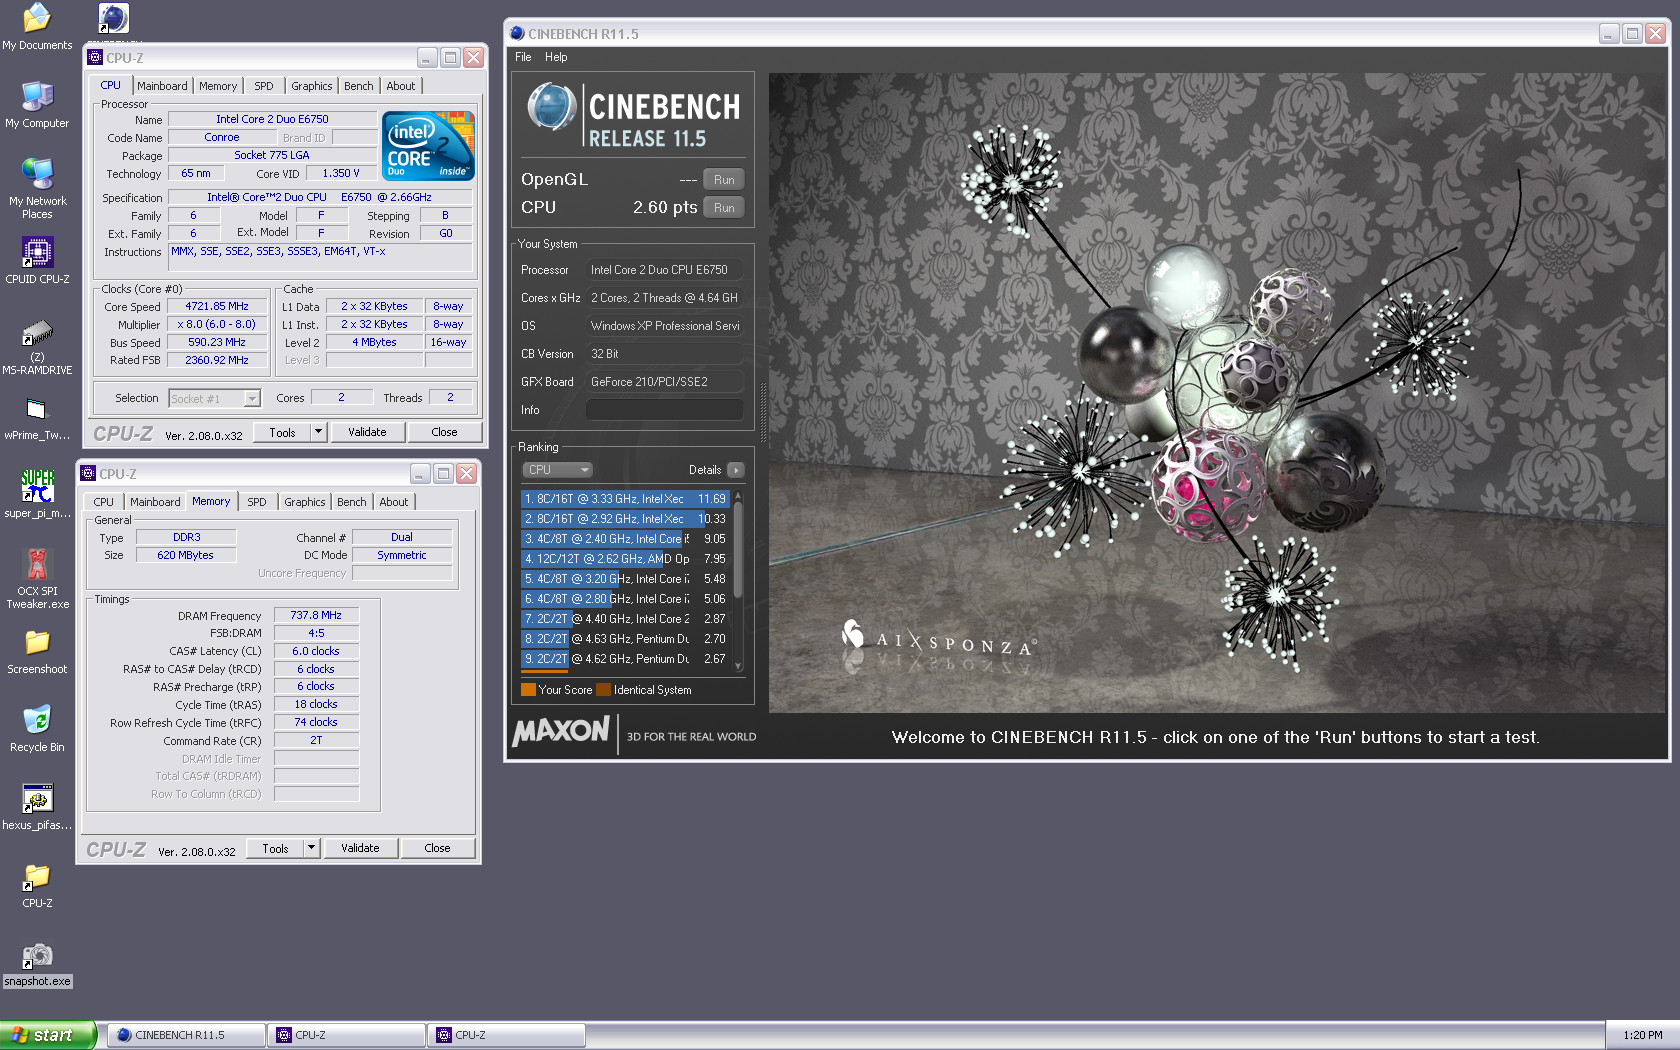Click the Your Score orange swatch
This screenshot has width=1680, height=1050.
(528, 690)
